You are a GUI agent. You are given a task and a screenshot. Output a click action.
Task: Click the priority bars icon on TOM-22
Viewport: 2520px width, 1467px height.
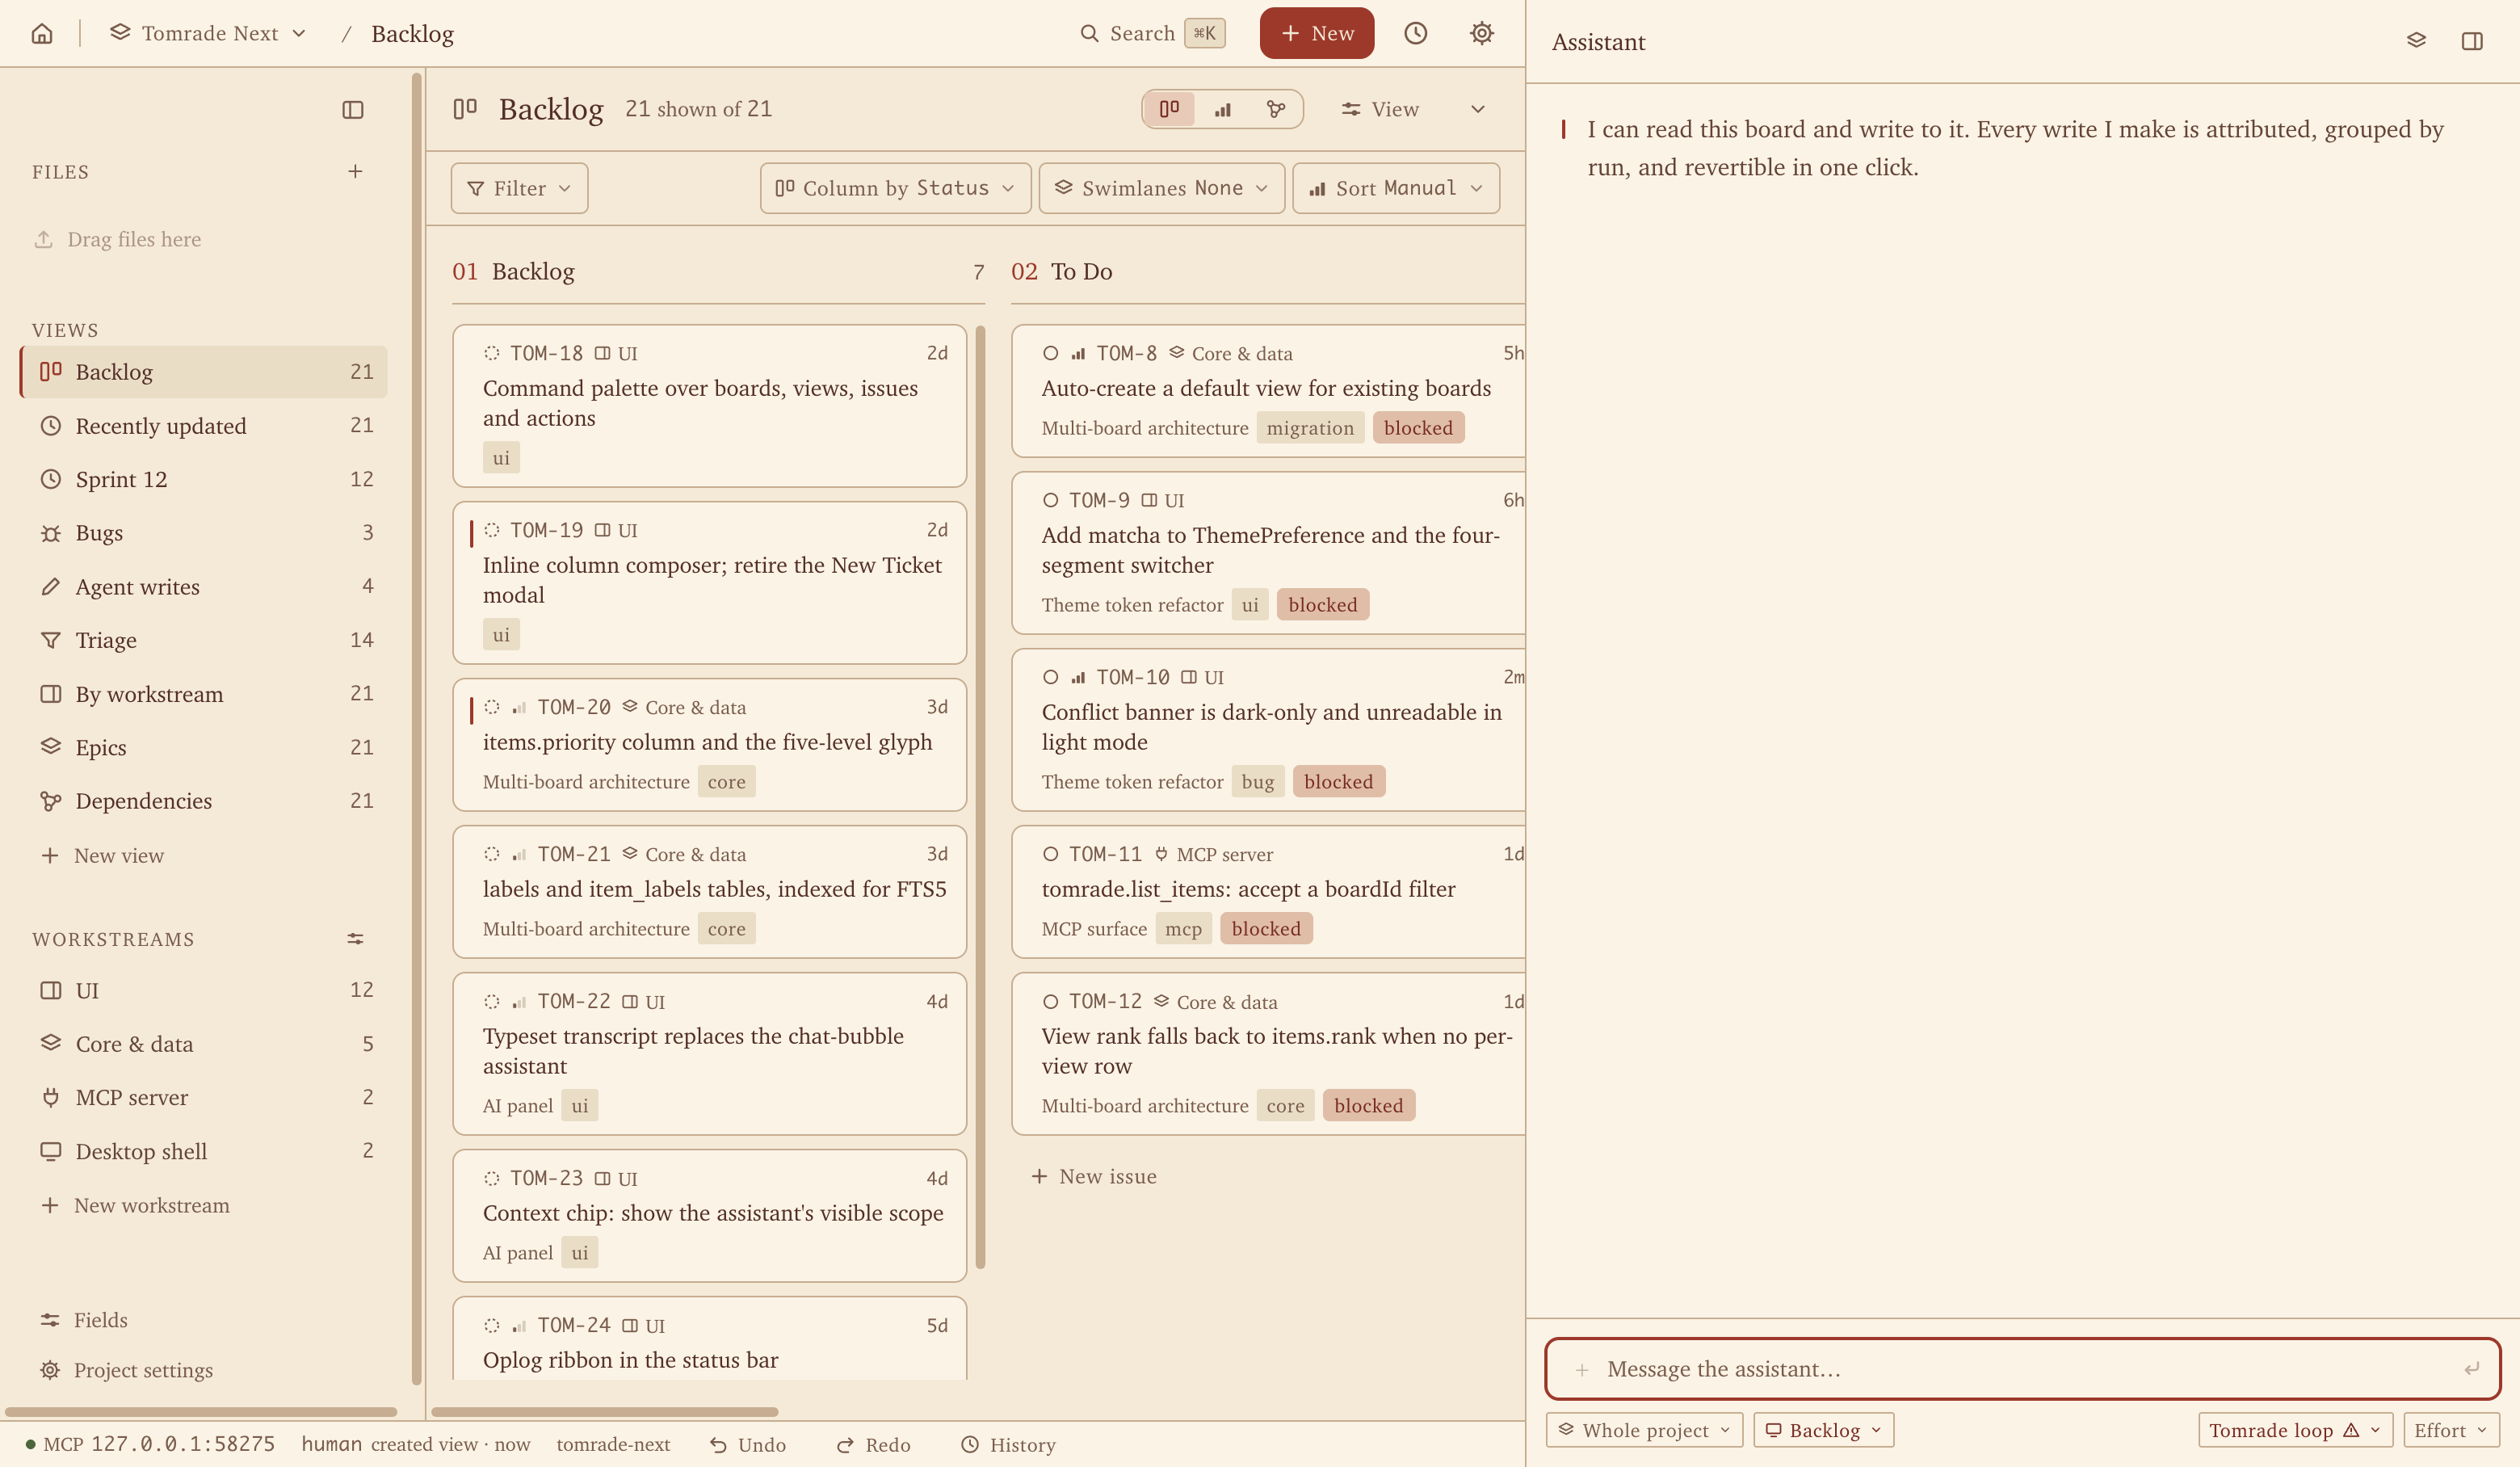(x=519, y=1001)
